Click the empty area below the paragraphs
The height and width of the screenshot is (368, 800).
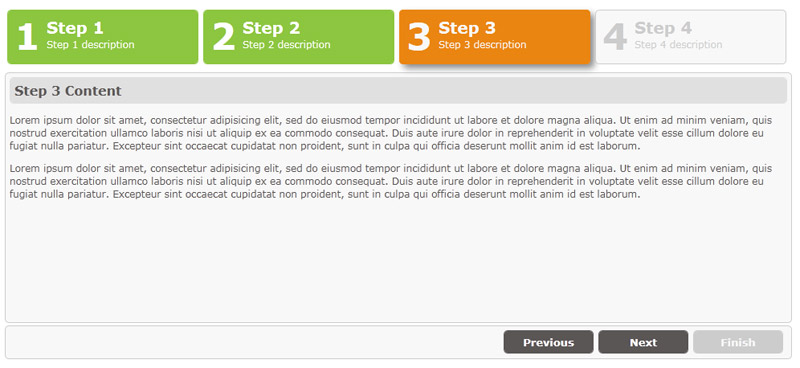(398, 260)
